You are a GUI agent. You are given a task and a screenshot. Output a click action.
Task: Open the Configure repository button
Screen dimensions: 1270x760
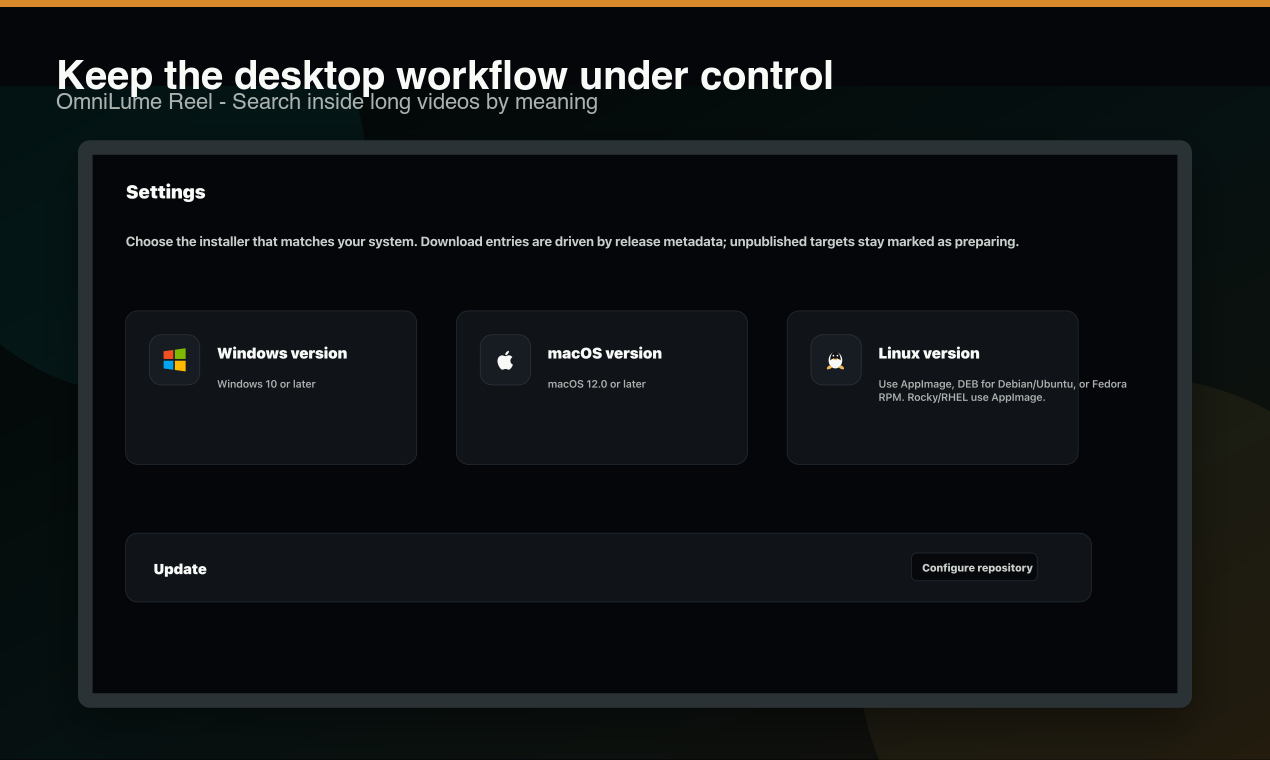pyautogui.click(x=974, y=567)
